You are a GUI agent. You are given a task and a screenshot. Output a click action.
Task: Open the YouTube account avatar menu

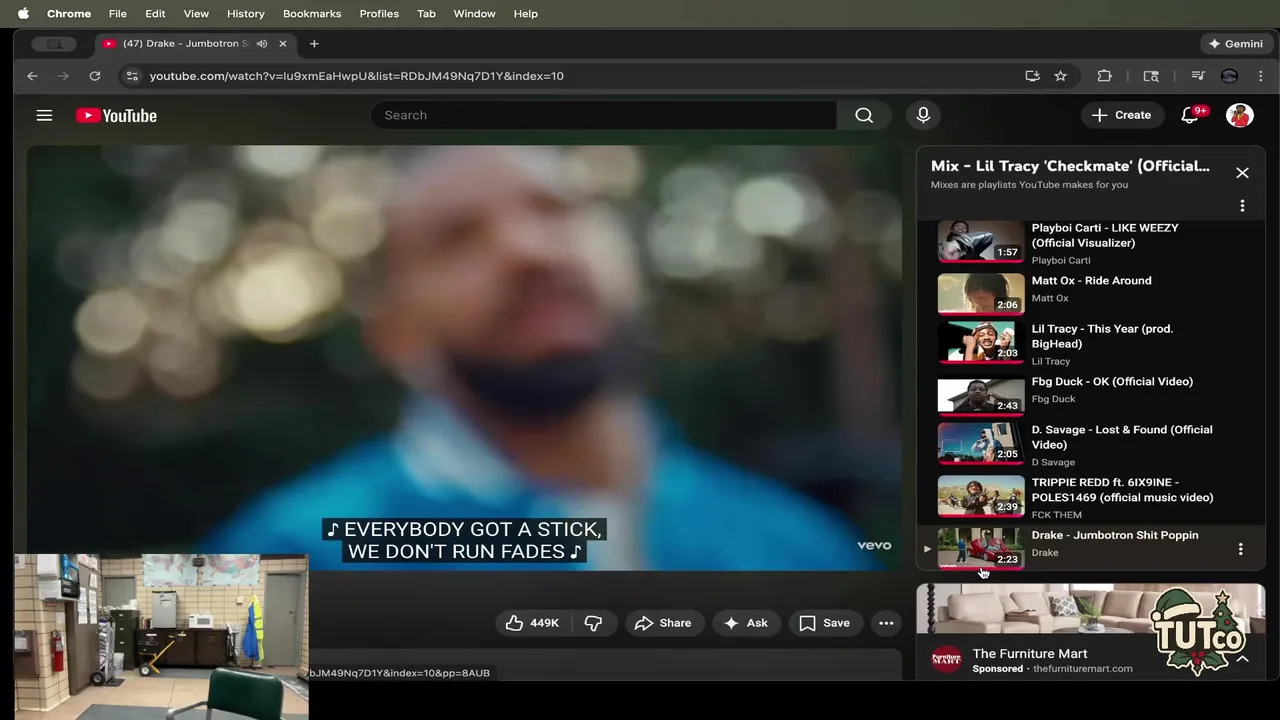(1240, 115)
